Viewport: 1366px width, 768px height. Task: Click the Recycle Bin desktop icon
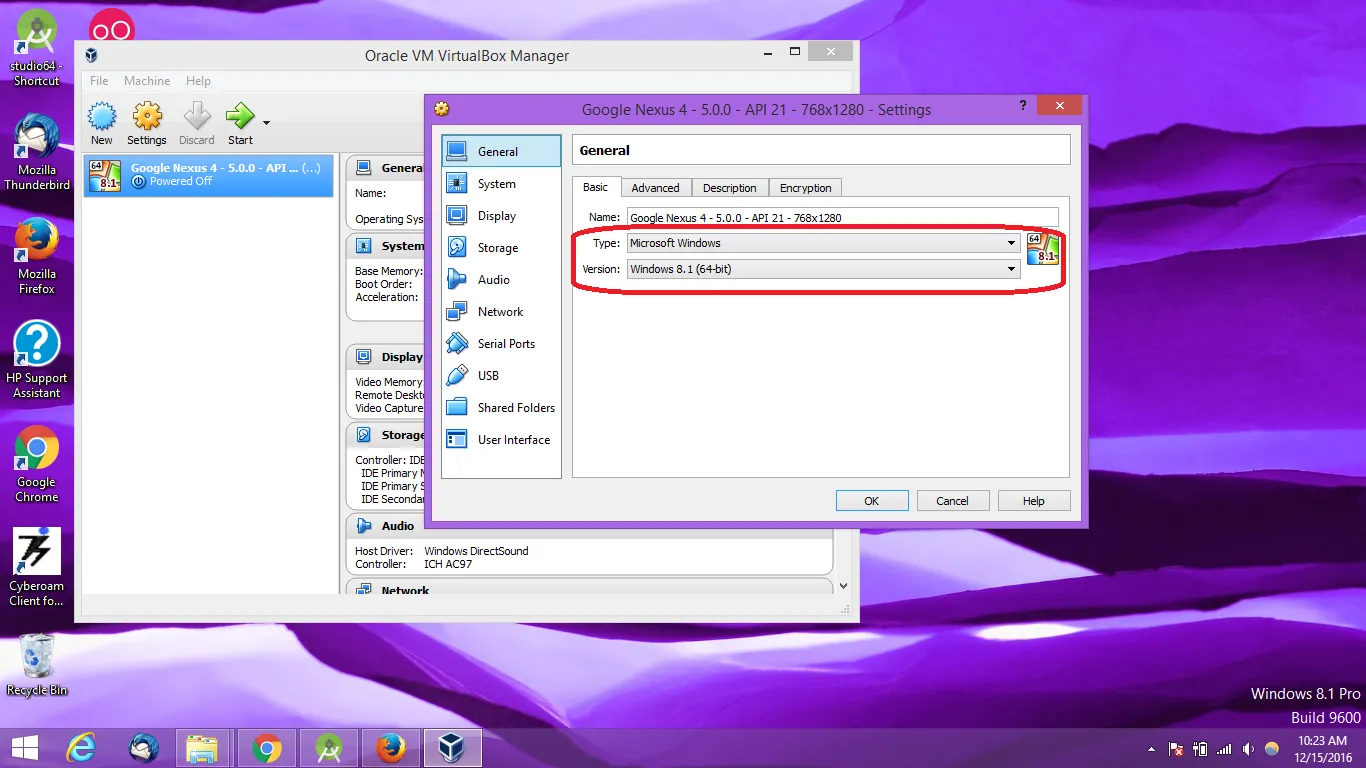[37, 665]
